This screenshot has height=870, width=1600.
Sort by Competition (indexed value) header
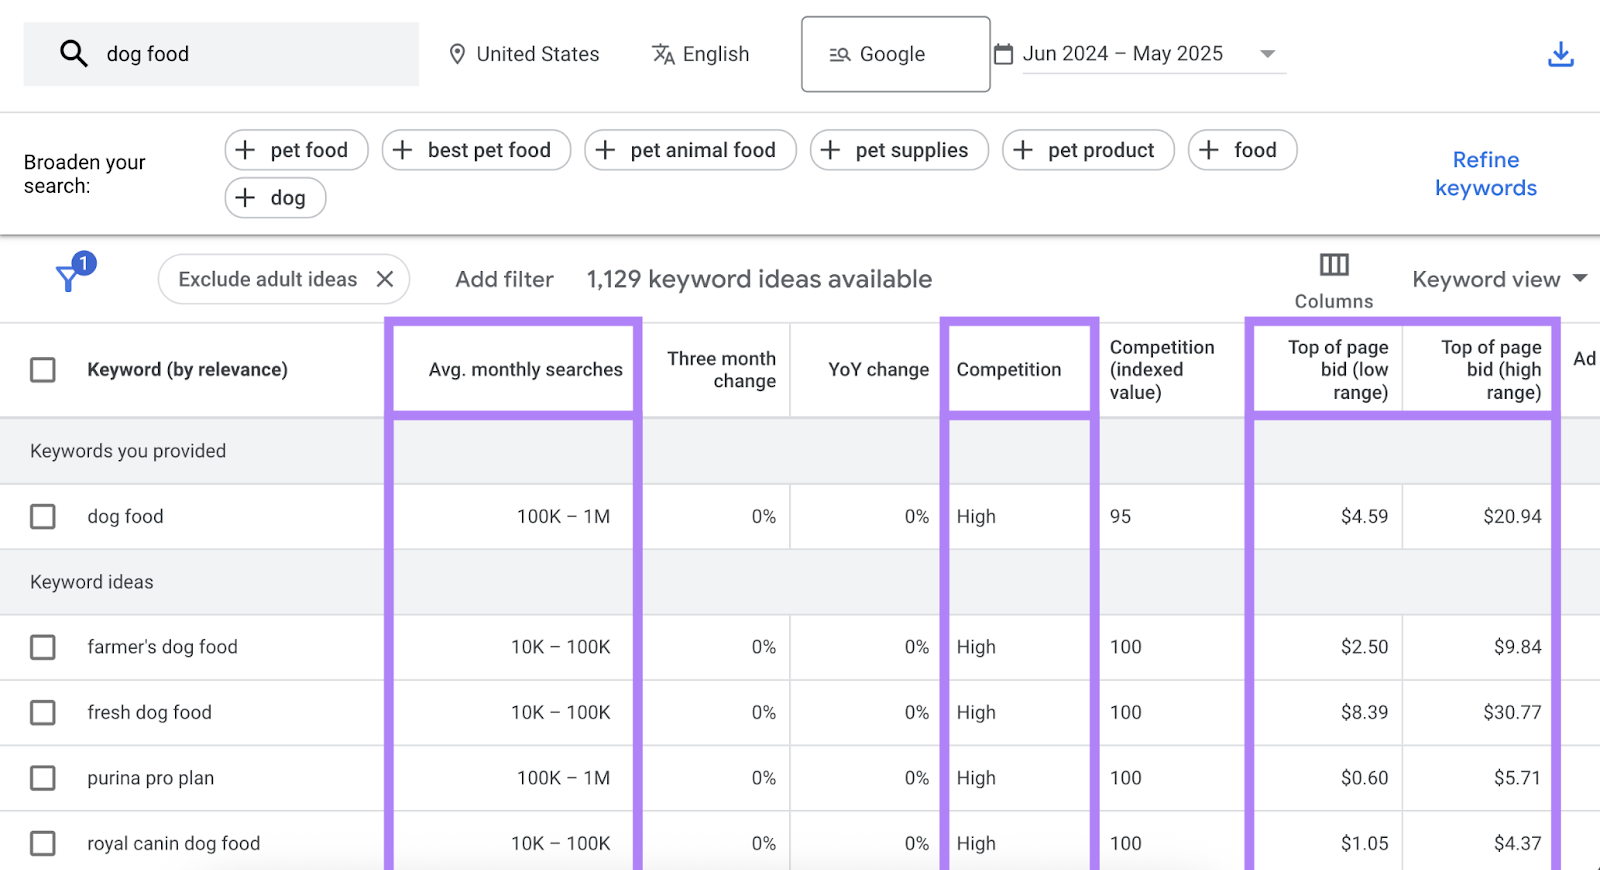[1162, 370]
